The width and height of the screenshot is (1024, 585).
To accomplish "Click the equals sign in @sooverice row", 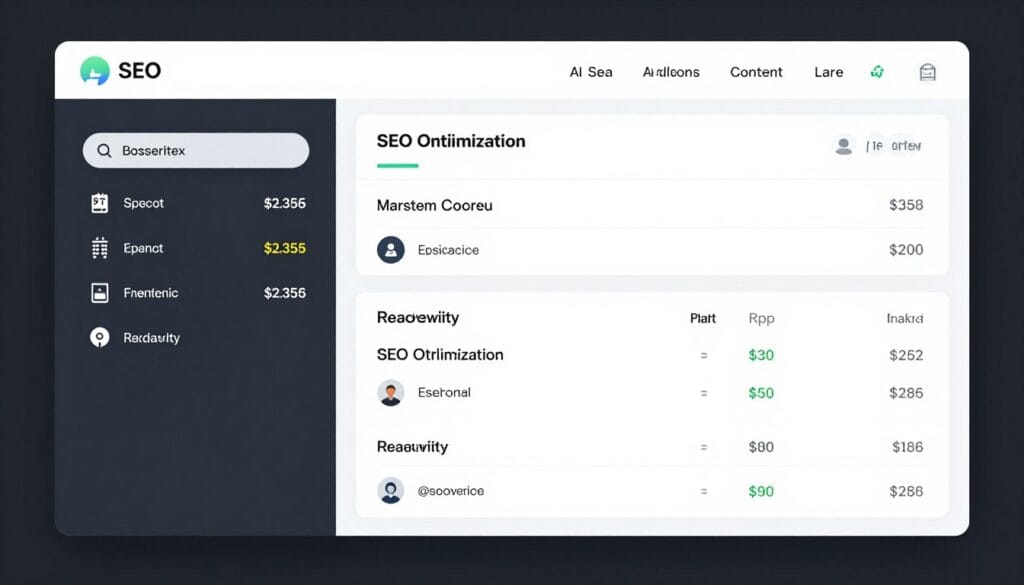I will pos(704,492).
